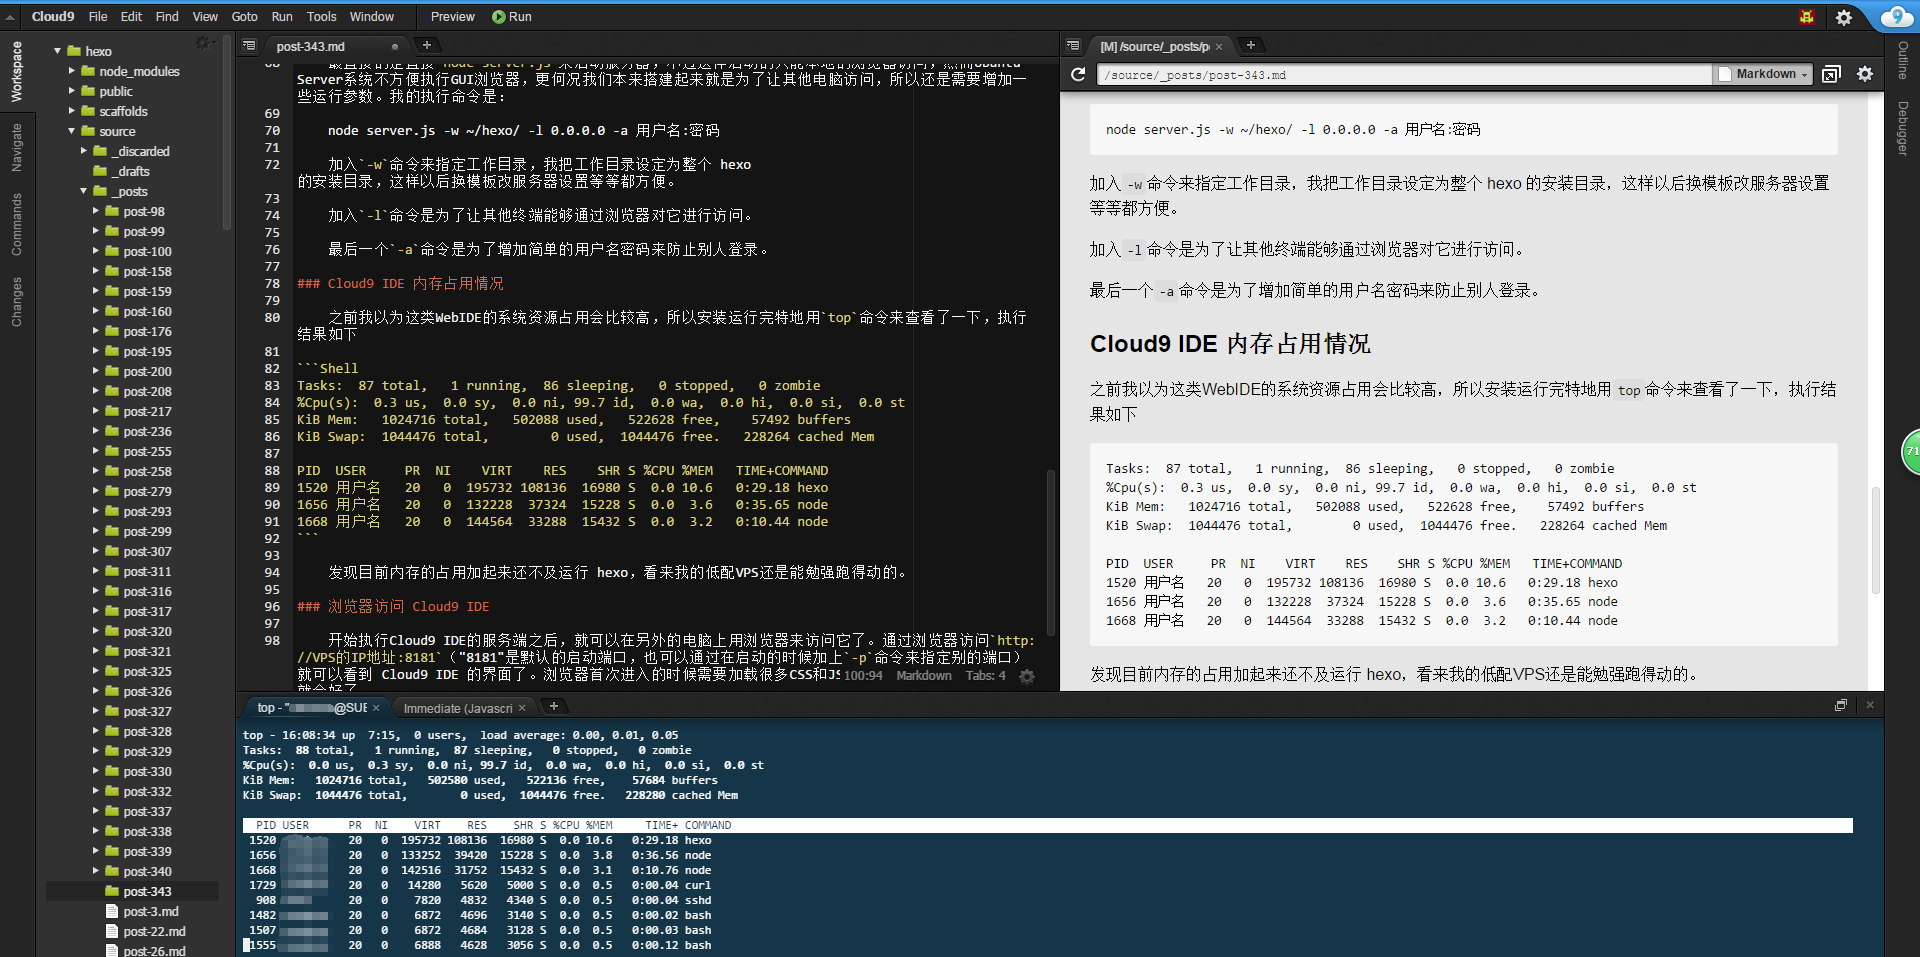Screen dimensions: 1920x957
Task: Open the Markdown previewer dropdown
Action: click(x=1765, y=74)
